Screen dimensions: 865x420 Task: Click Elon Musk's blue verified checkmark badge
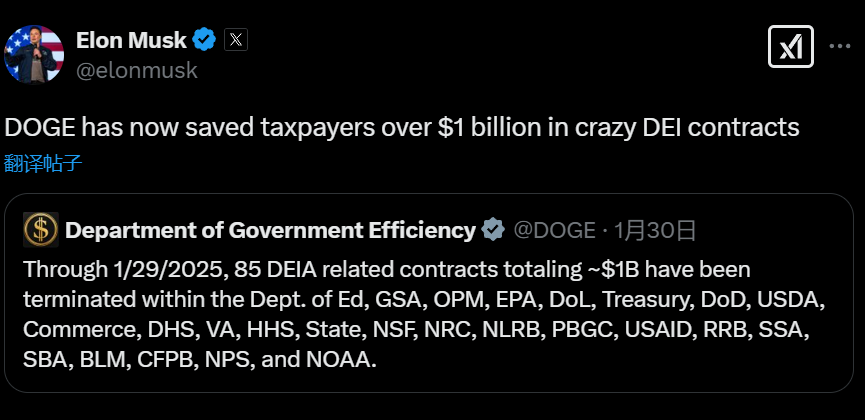click(x=205, y=40)
